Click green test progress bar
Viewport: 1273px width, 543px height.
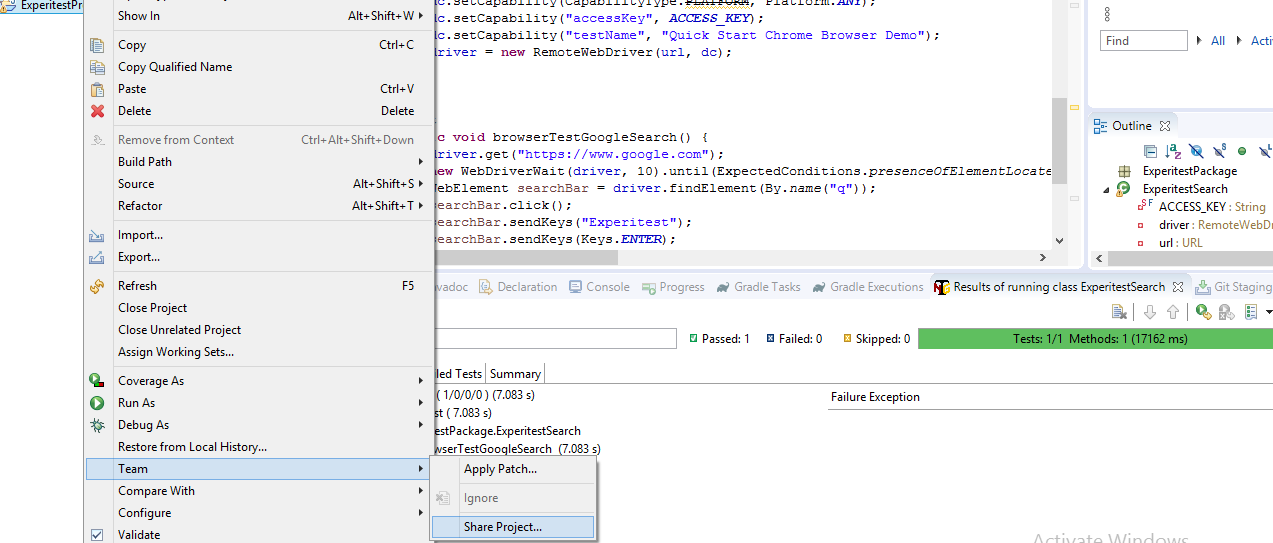pos(1095,339)
